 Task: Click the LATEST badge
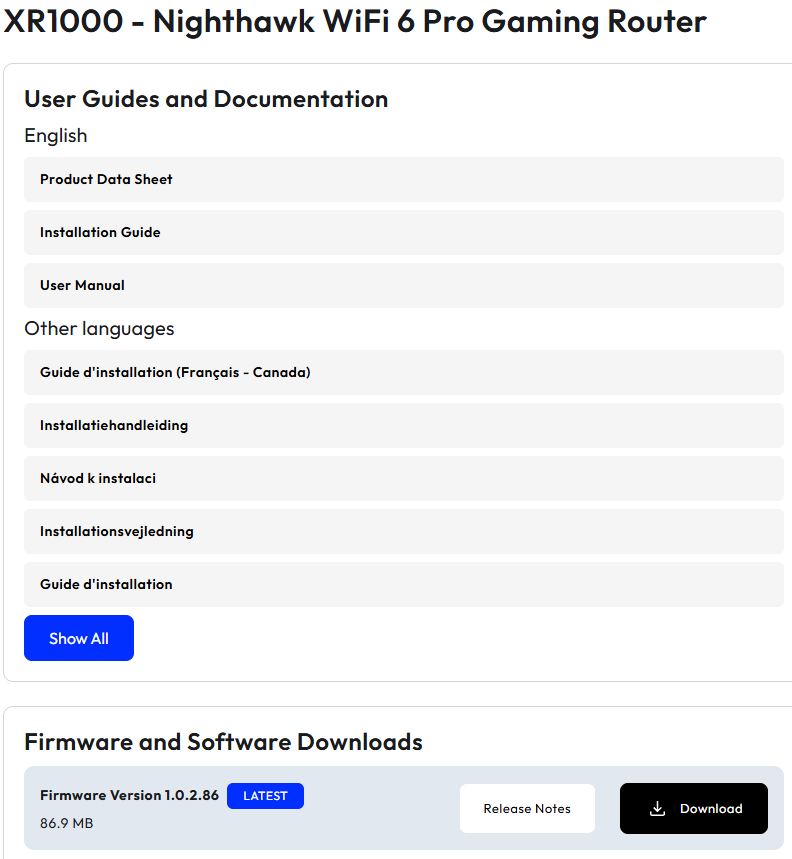pyautogui.click(x=265, y=796)
